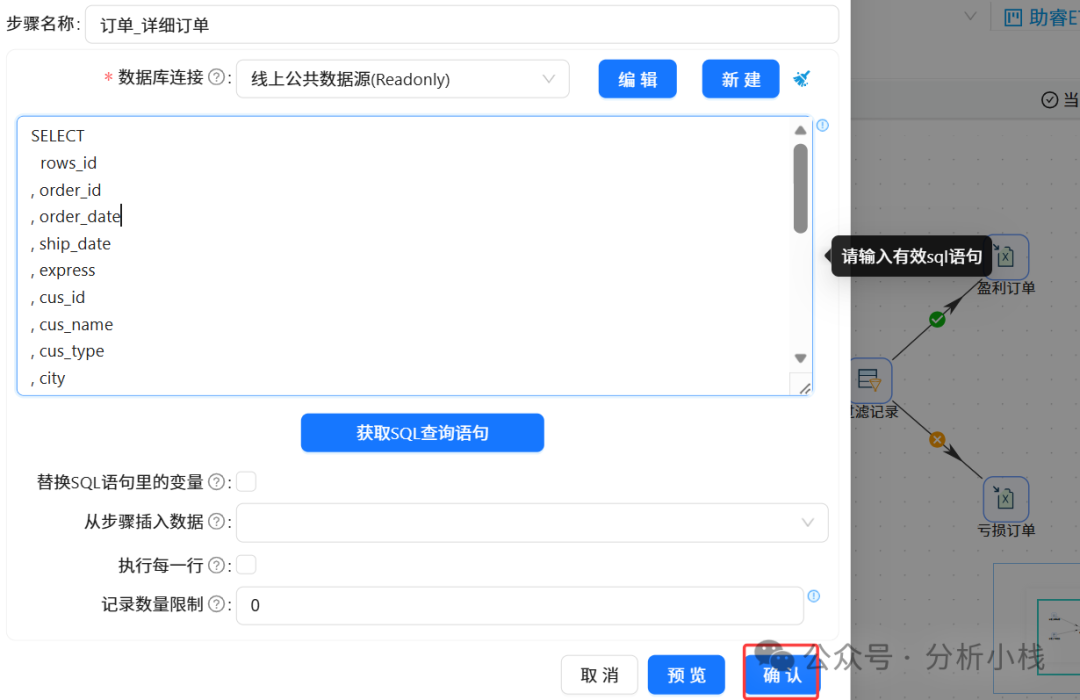Click the 确认 button
The image size is (1080, 700).
(782, 675)
